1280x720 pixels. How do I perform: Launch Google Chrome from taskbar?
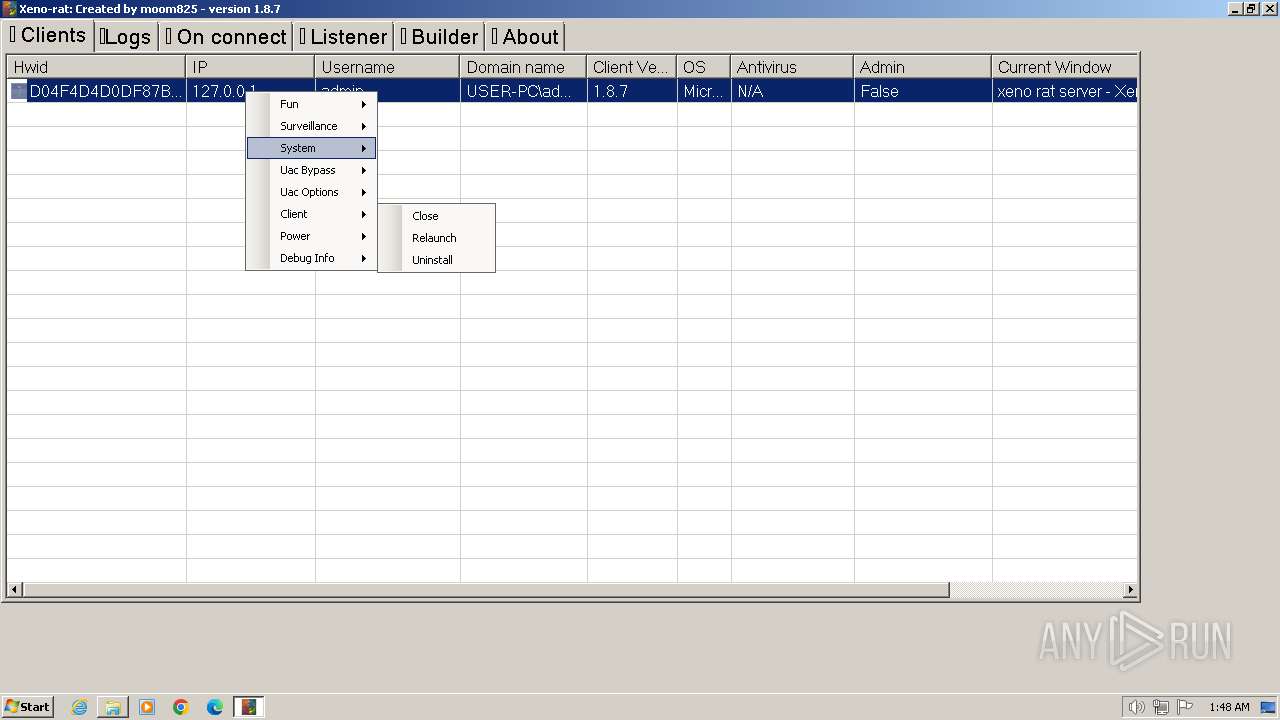click(181, 707)
